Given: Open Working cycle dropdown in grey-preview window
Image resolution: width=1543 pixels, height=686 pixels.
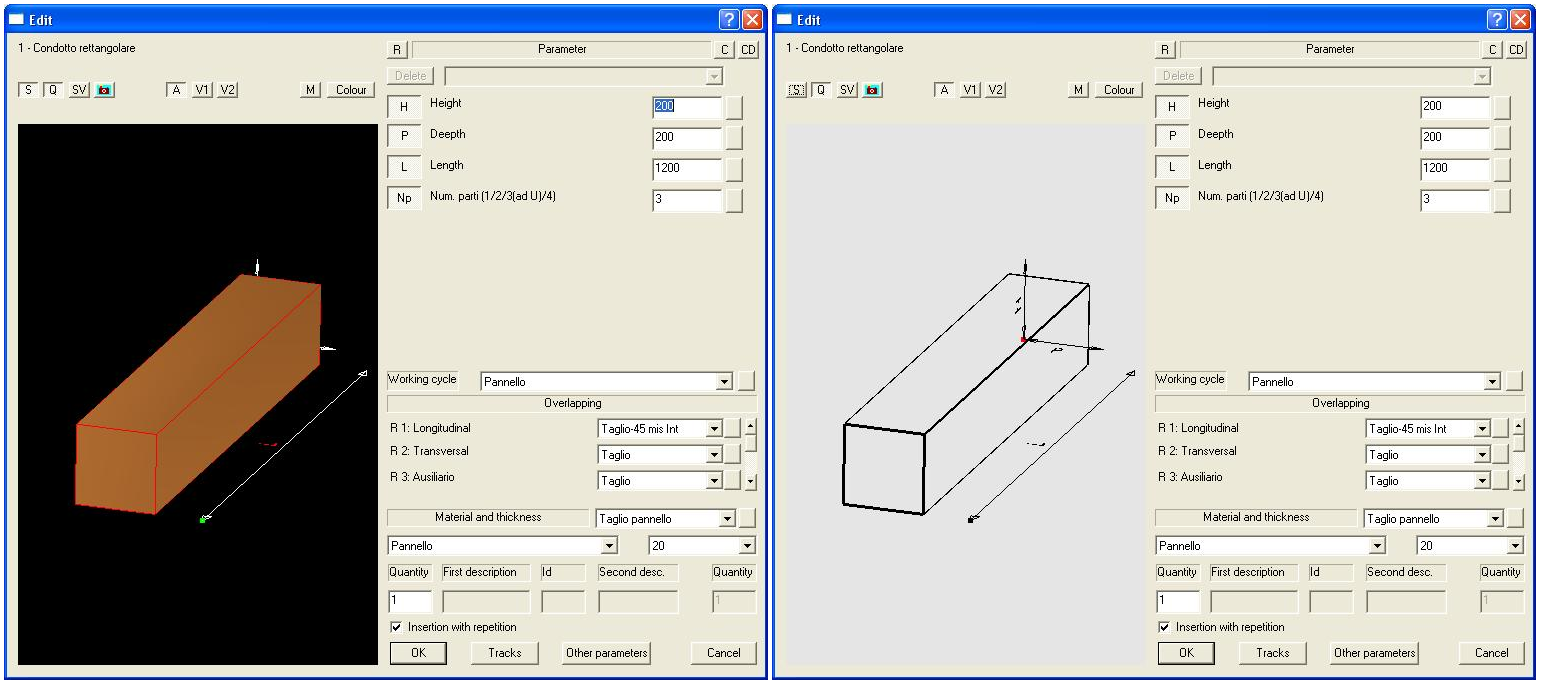Looking at the screenshot, I should 1493,382.
